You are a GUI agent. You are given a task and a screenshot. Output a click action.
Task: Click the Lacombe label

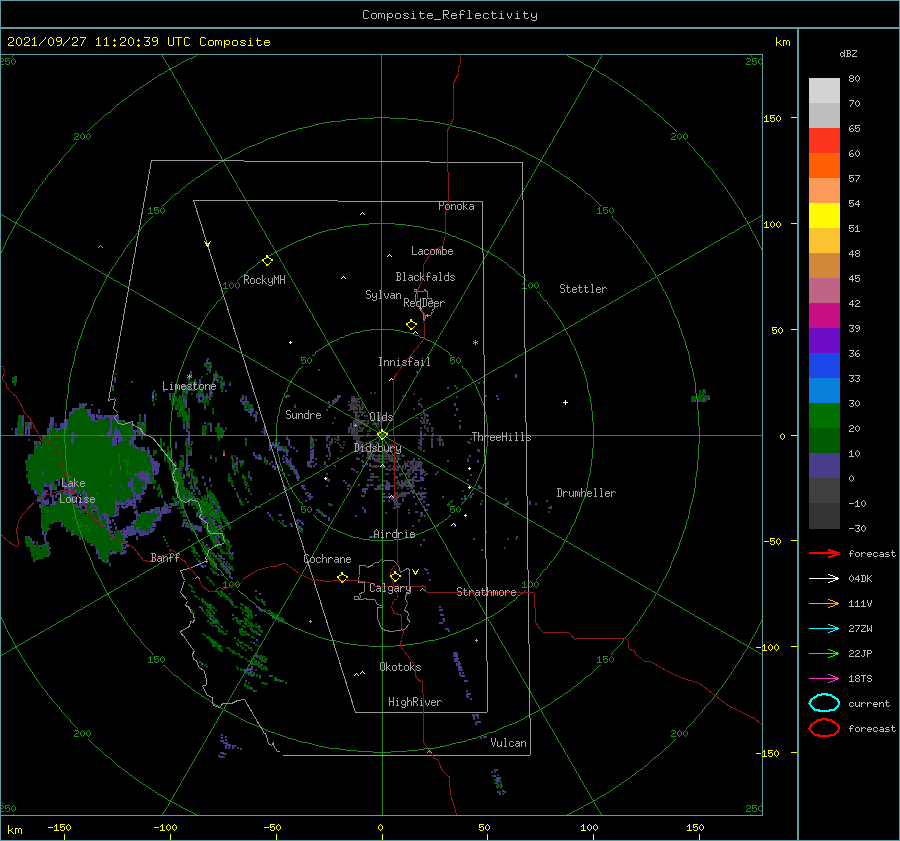coord(432,251)
